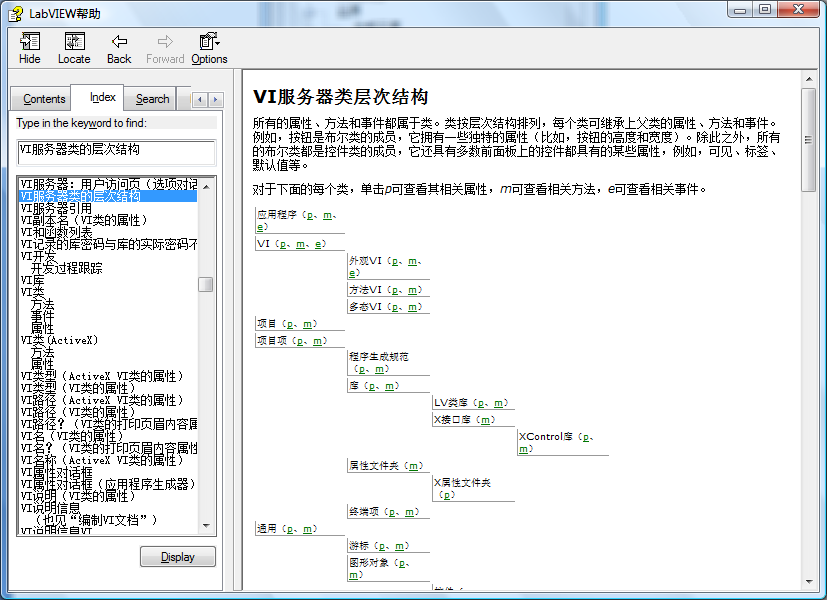Screen dimensions: 827x600
Task: Switch to the Search tab
Action: pyautogui.click(x=152, y=99)
